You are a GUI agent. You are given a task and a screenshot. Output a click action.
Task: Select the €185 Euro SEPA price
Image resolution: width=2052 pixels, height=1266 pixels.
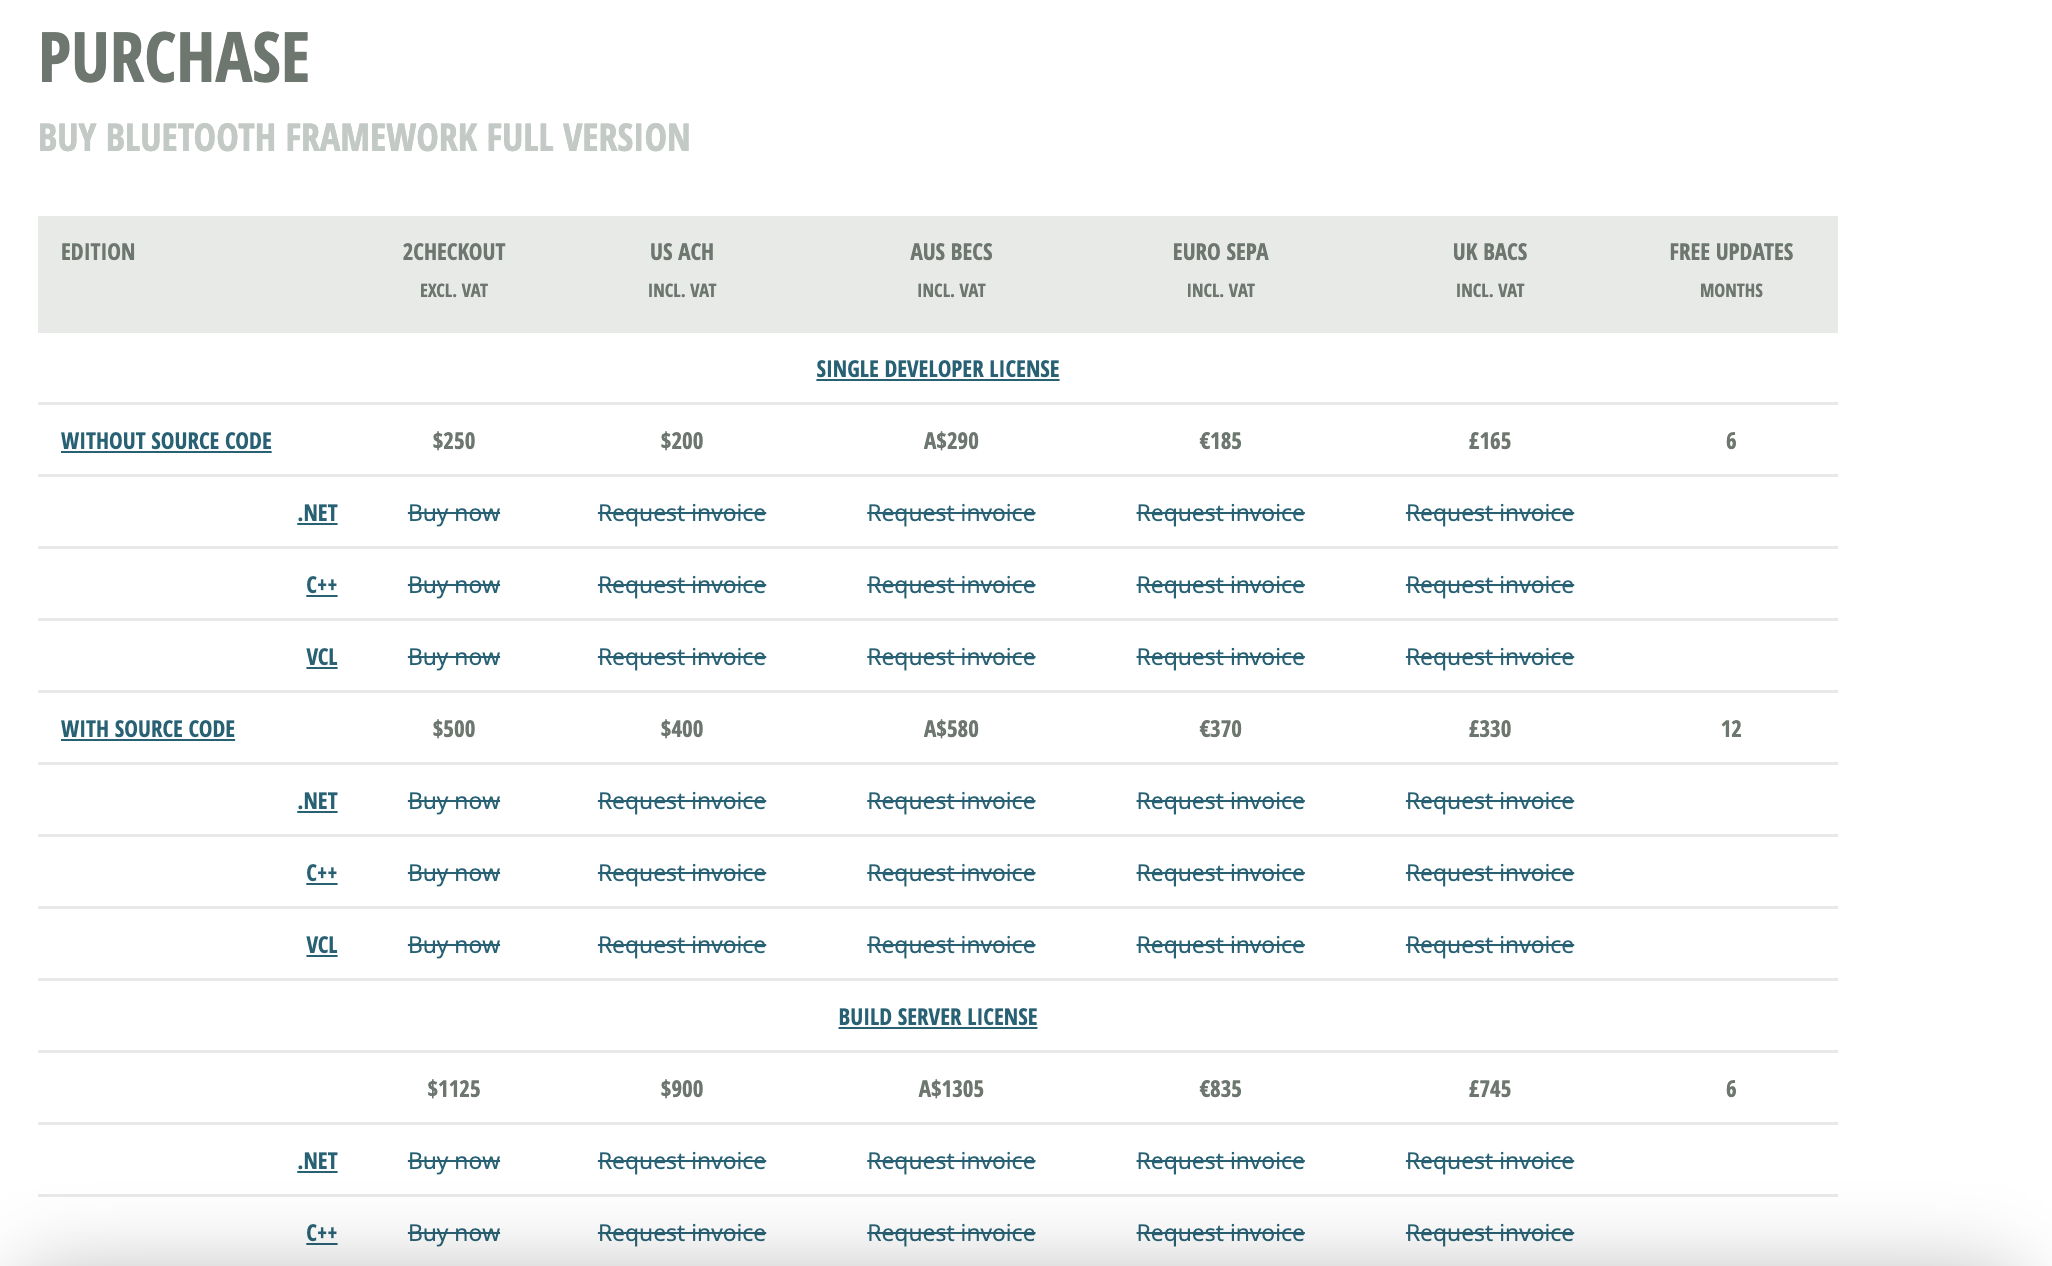coord(1220,441)
